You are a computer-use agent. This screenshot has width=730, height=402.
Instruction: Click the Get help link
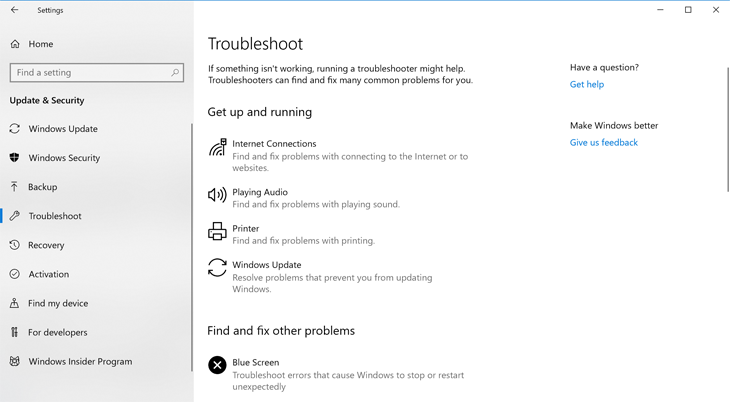click(587, 84)
